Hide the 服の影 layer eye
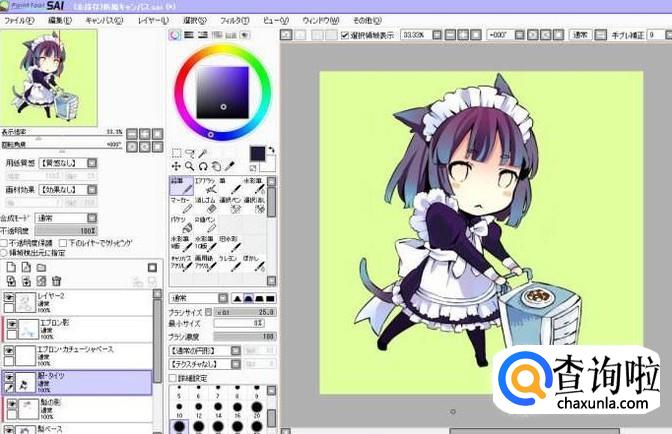The width and height of the screenshot is (672, 434). pos(12,404)
